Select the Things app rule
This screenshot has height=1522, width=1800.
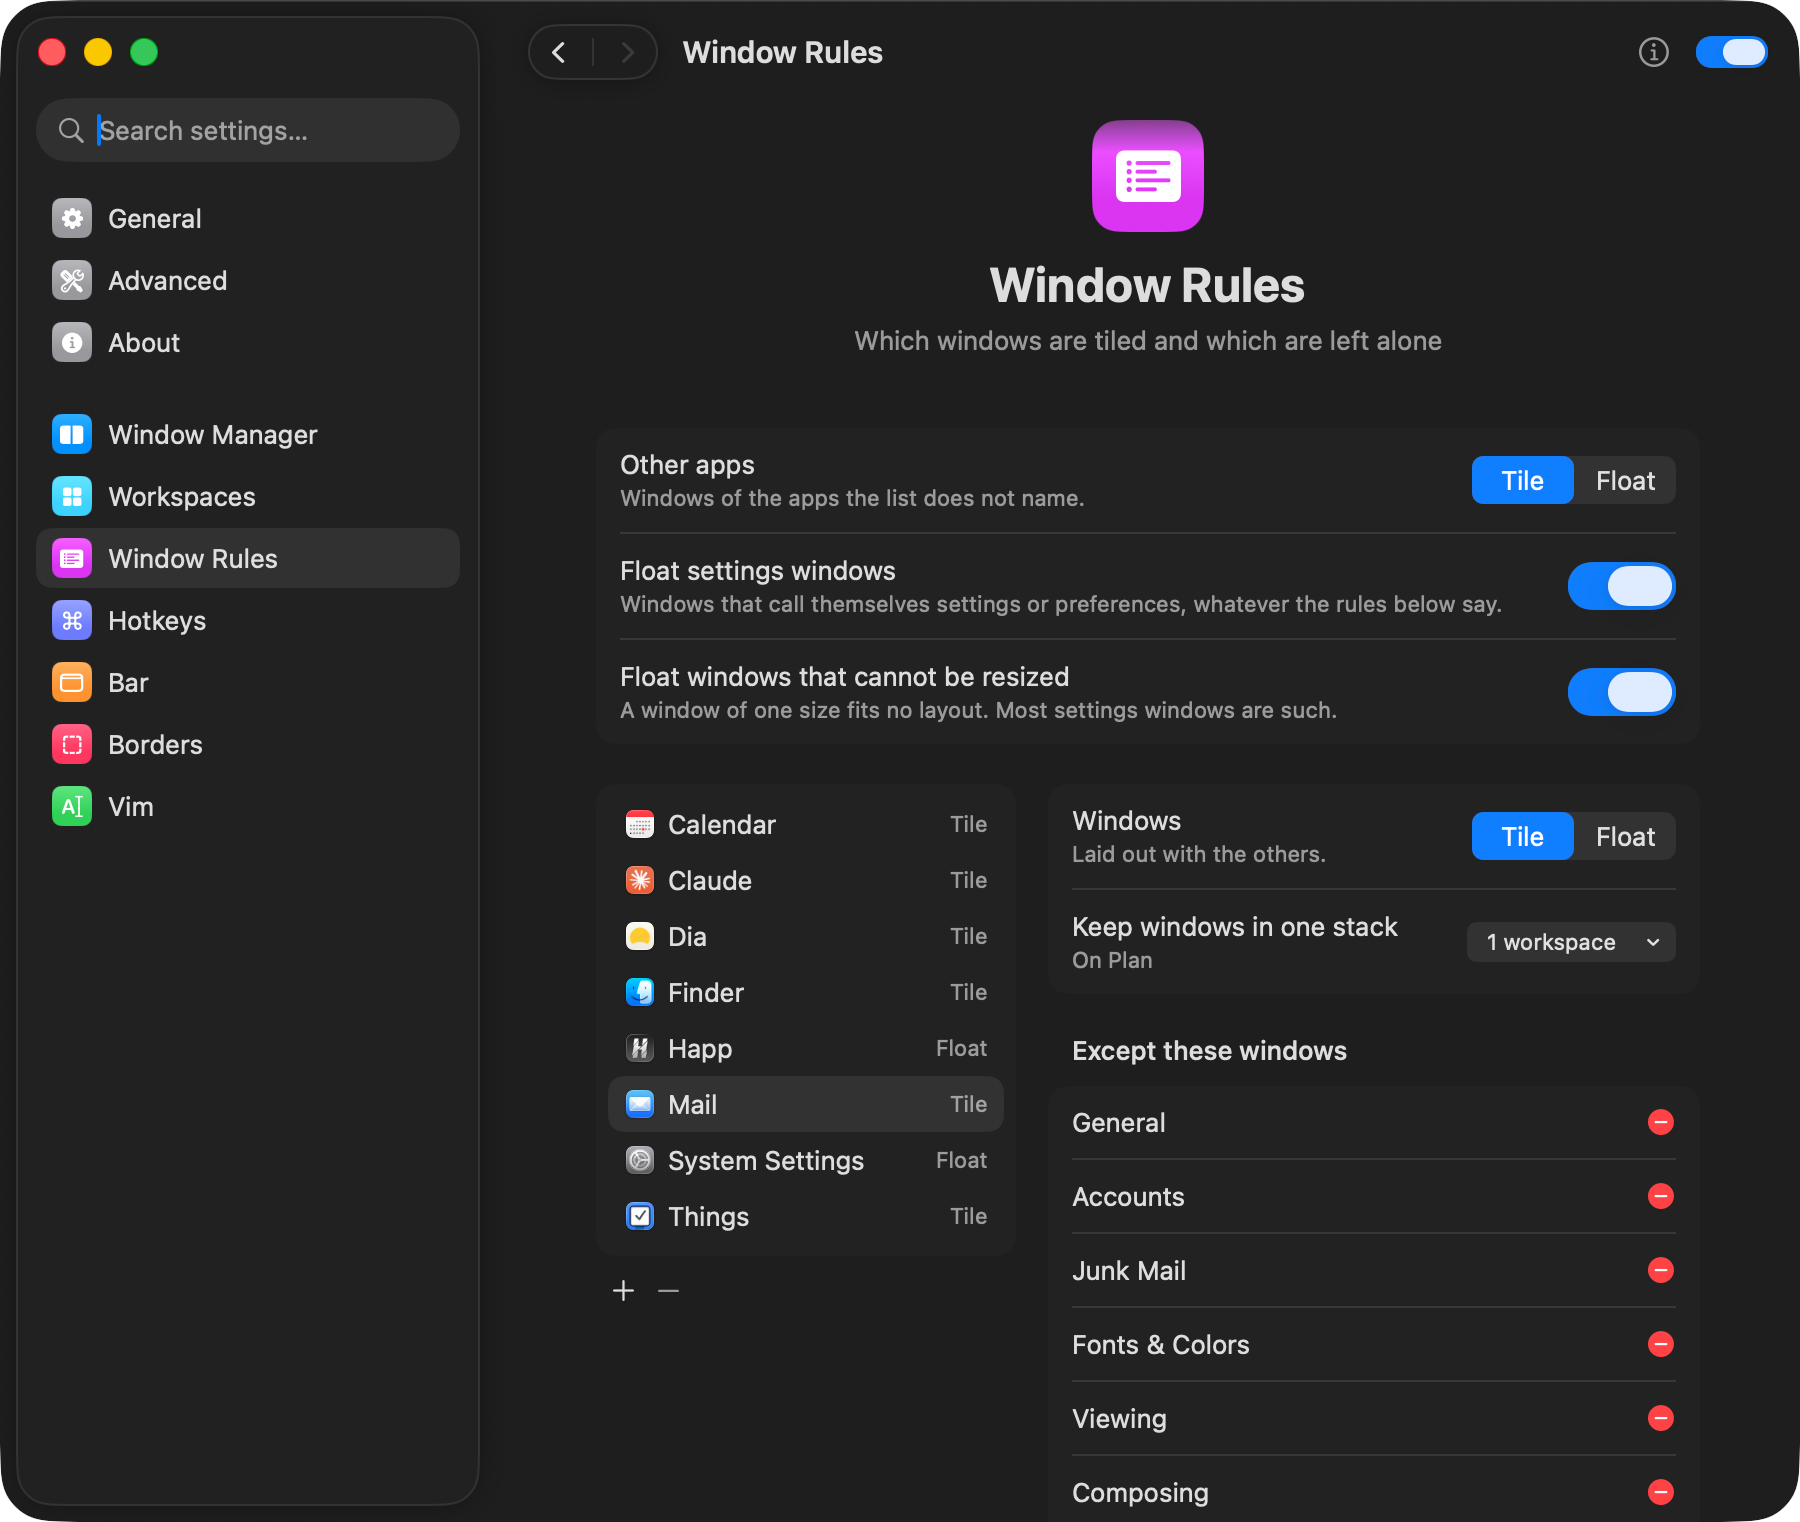806,1217
